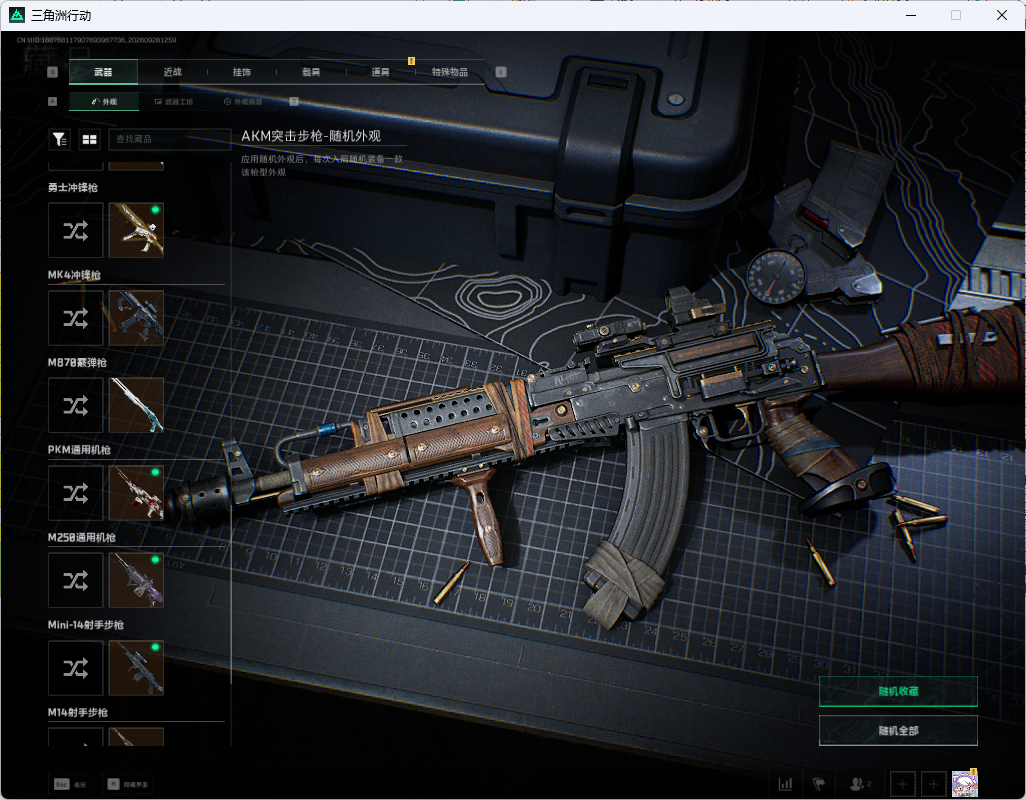Open the 武器工坊 sub-tab
Viewport: 1026px width, 800px height.
coord(174,101)
